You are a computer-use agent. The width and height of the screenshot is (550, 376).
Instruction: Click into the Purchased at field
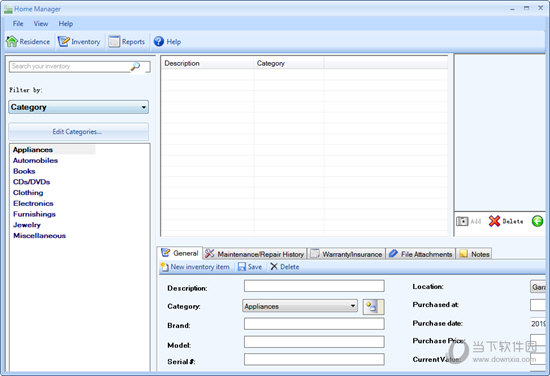(x=538, y=305)
